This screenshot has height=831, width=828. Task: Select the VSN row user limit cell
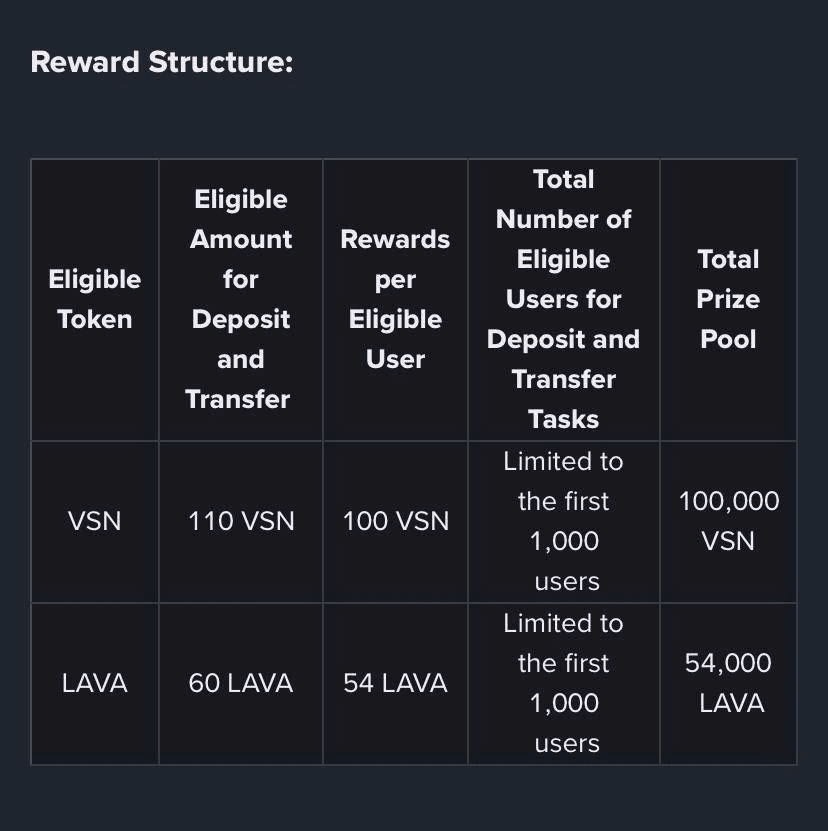pos(563,521)
